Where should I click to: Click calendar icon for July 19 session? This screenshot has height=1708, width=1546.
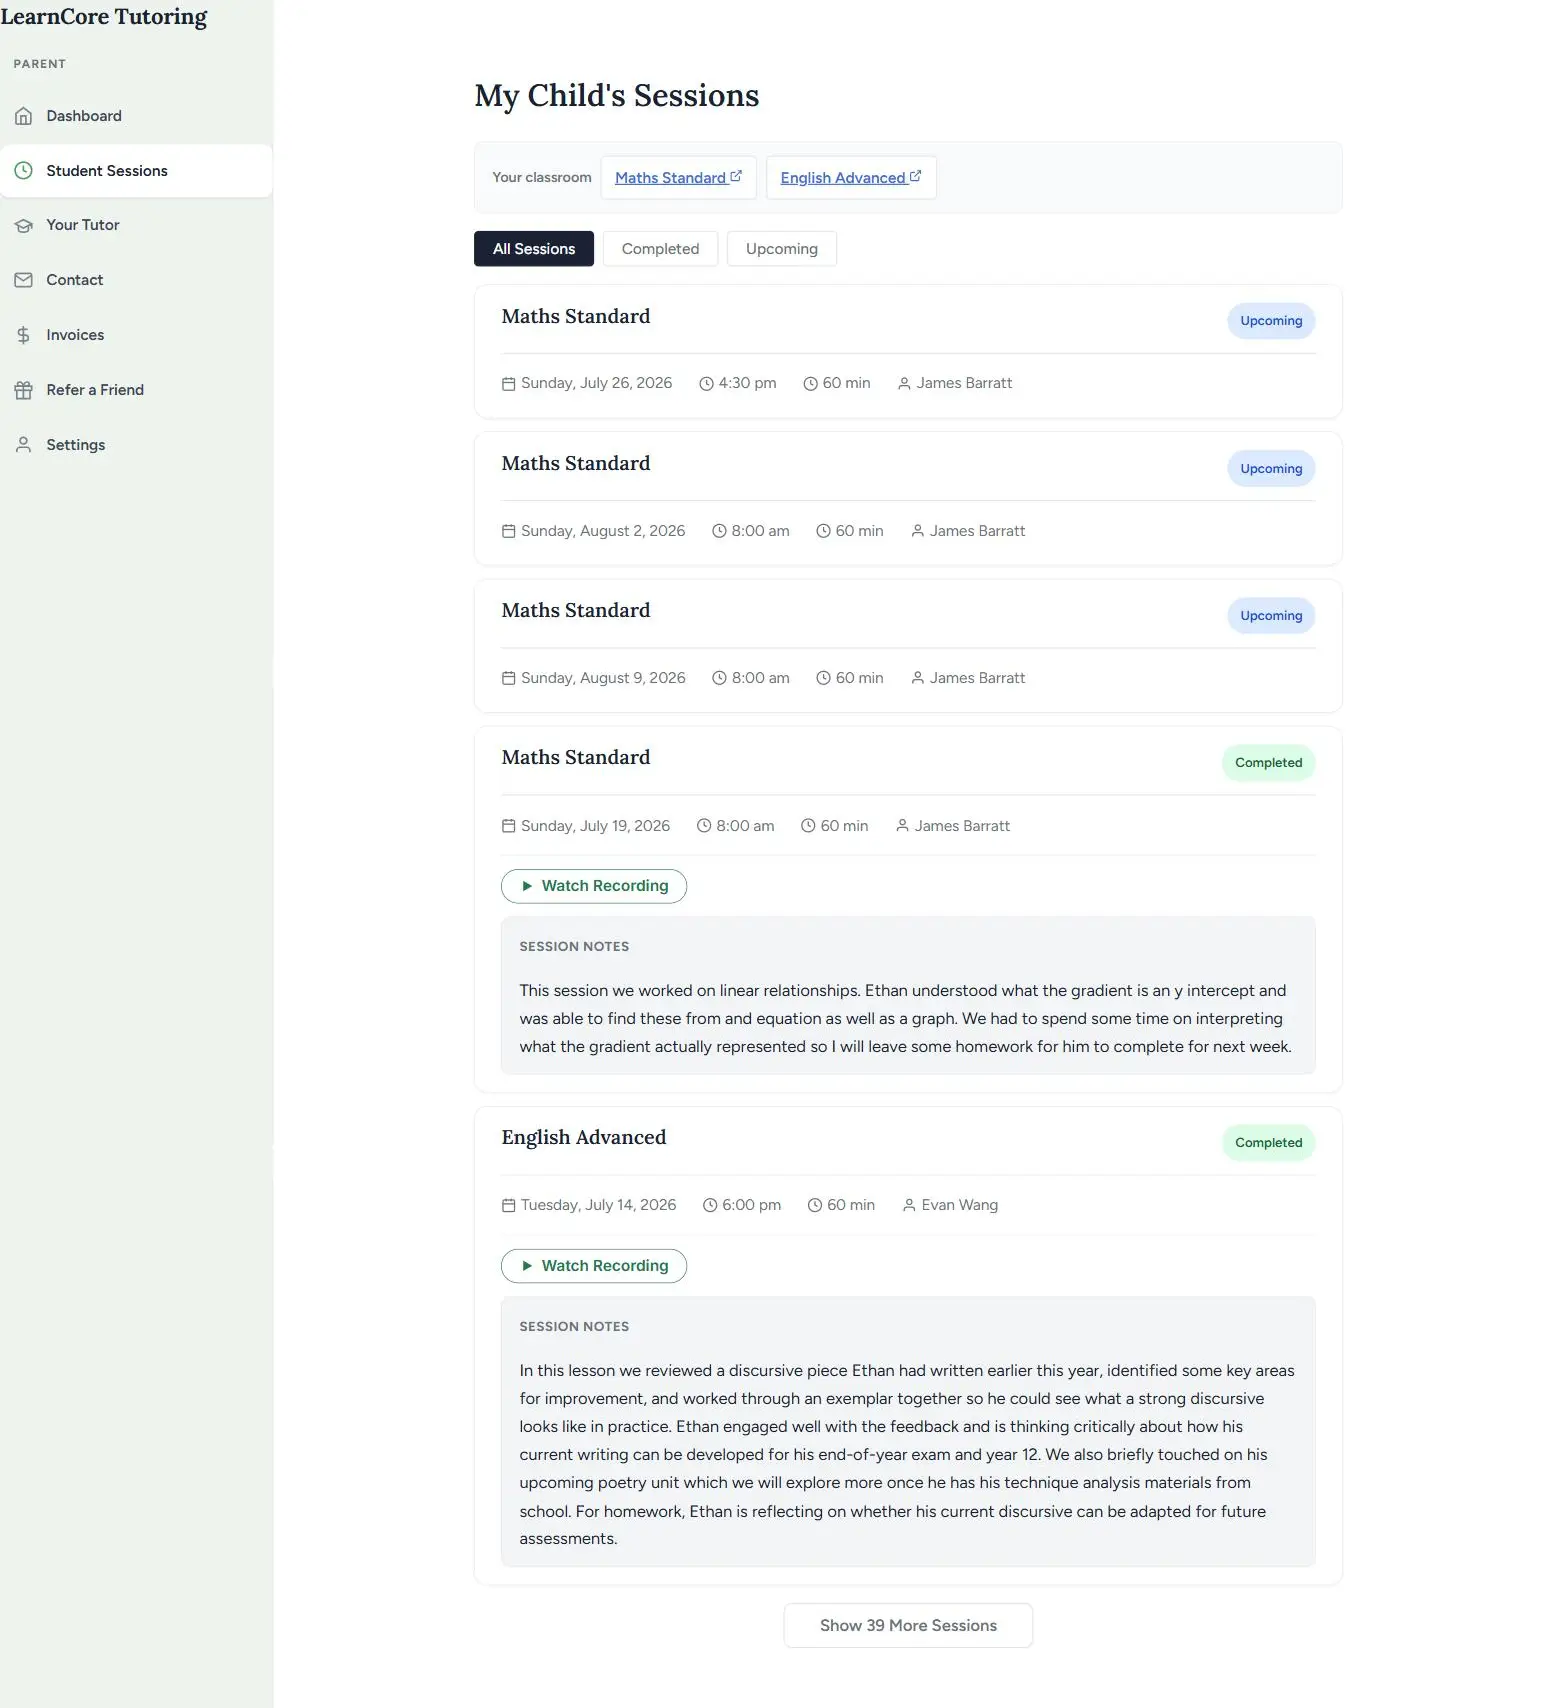pyautogui.click(x=508, y=827)
